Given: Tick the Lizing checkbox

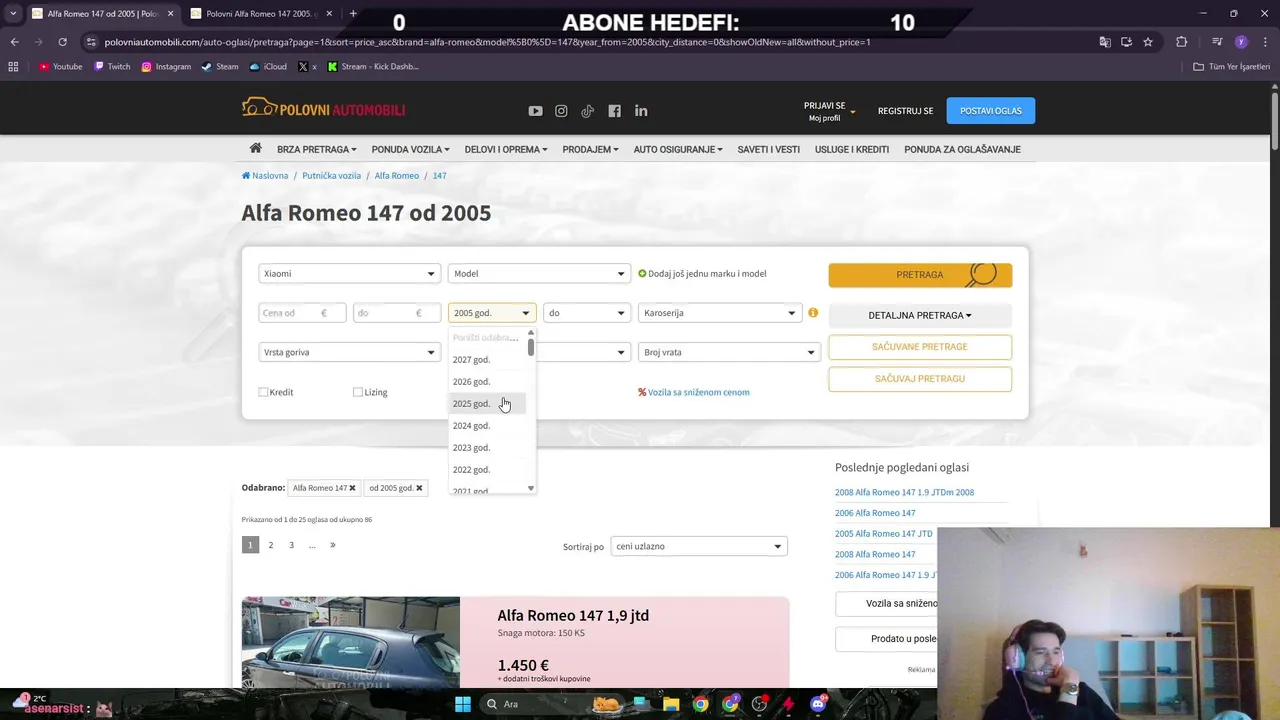Looking at the screenshot, I should point(358,392).
